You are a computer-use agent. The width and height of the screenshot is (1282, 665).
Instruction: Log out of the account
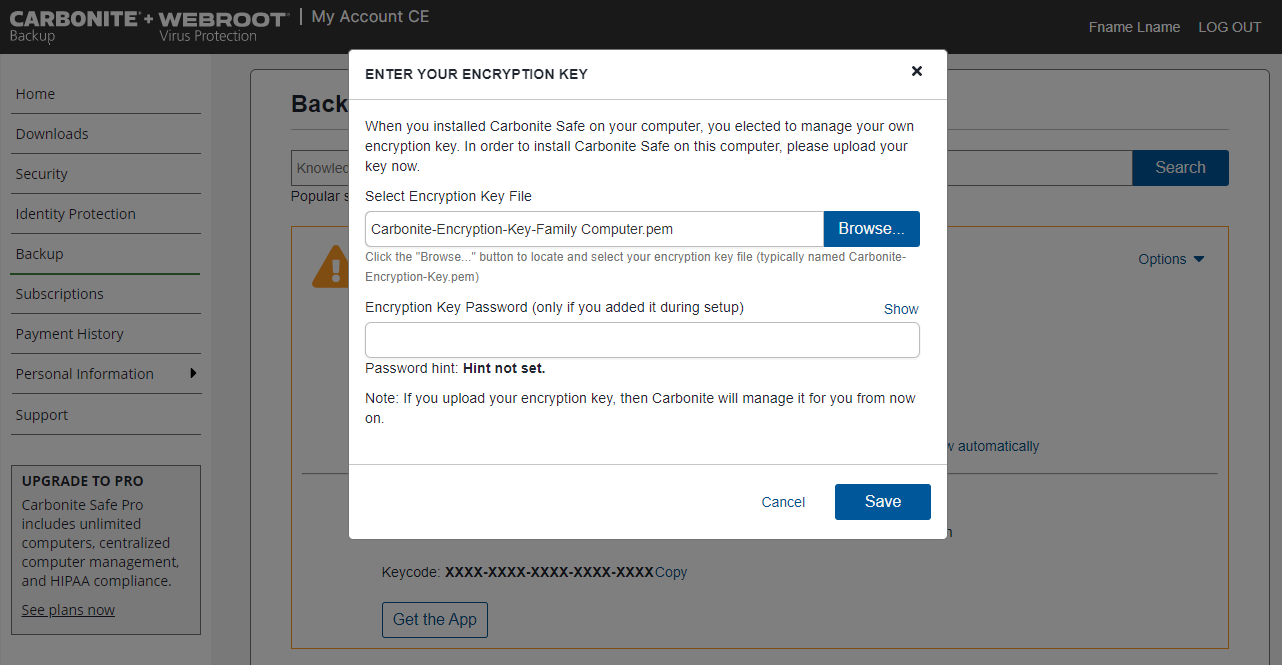click(1230, 27)
